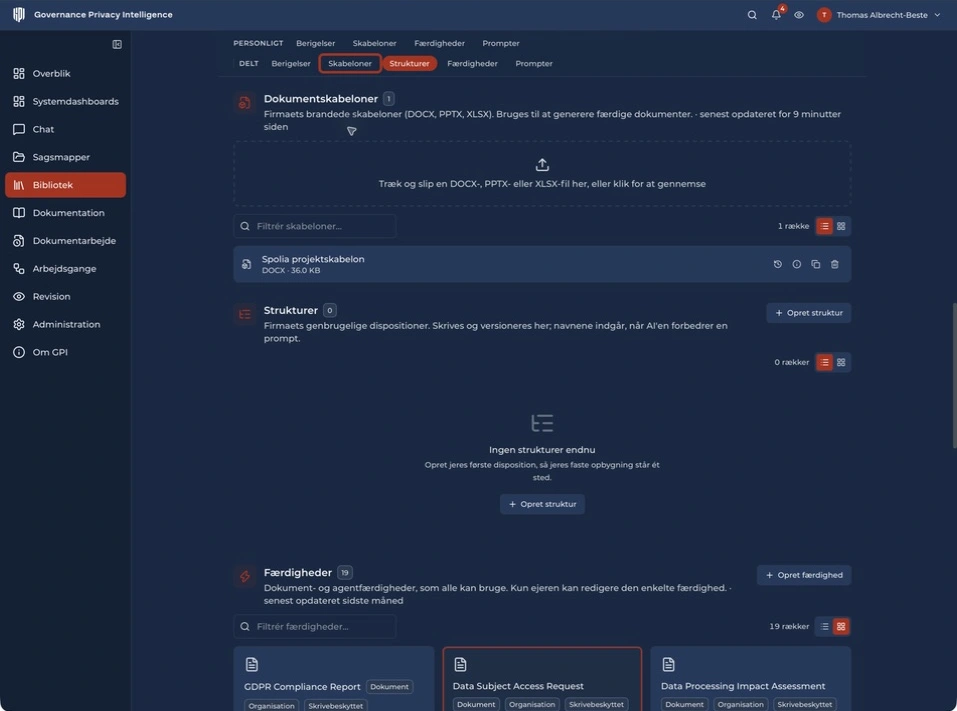This screenshot has width=957, height=711.
Task: Select Berigelser tab in the PERSONLIGT row
Action: [316, 43]
